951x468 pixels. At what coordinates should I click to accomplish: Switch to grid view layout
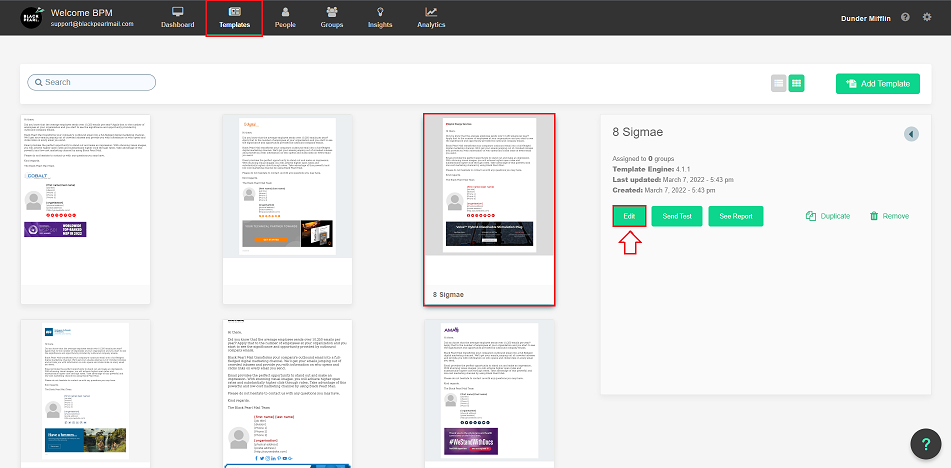(x=797, y=84)
